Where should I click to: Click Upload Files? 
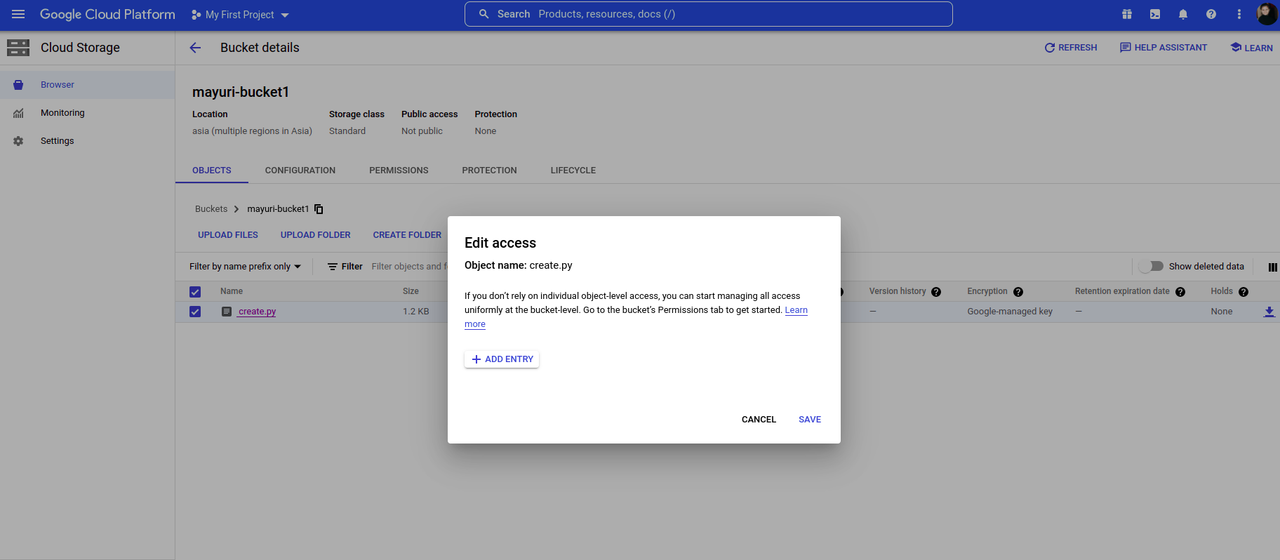[x=228, y=235]
